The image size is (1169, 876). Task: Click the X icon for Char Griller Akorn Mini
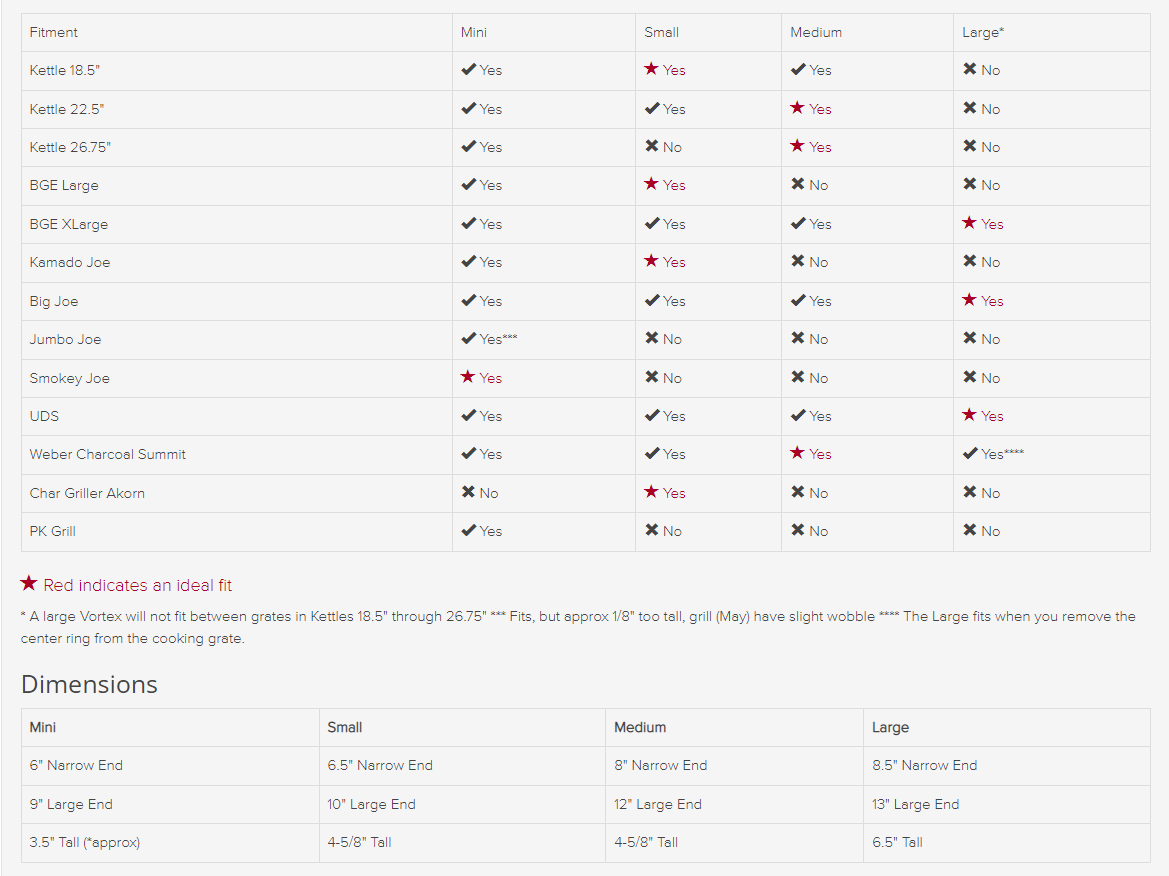(x=468, y=493)
